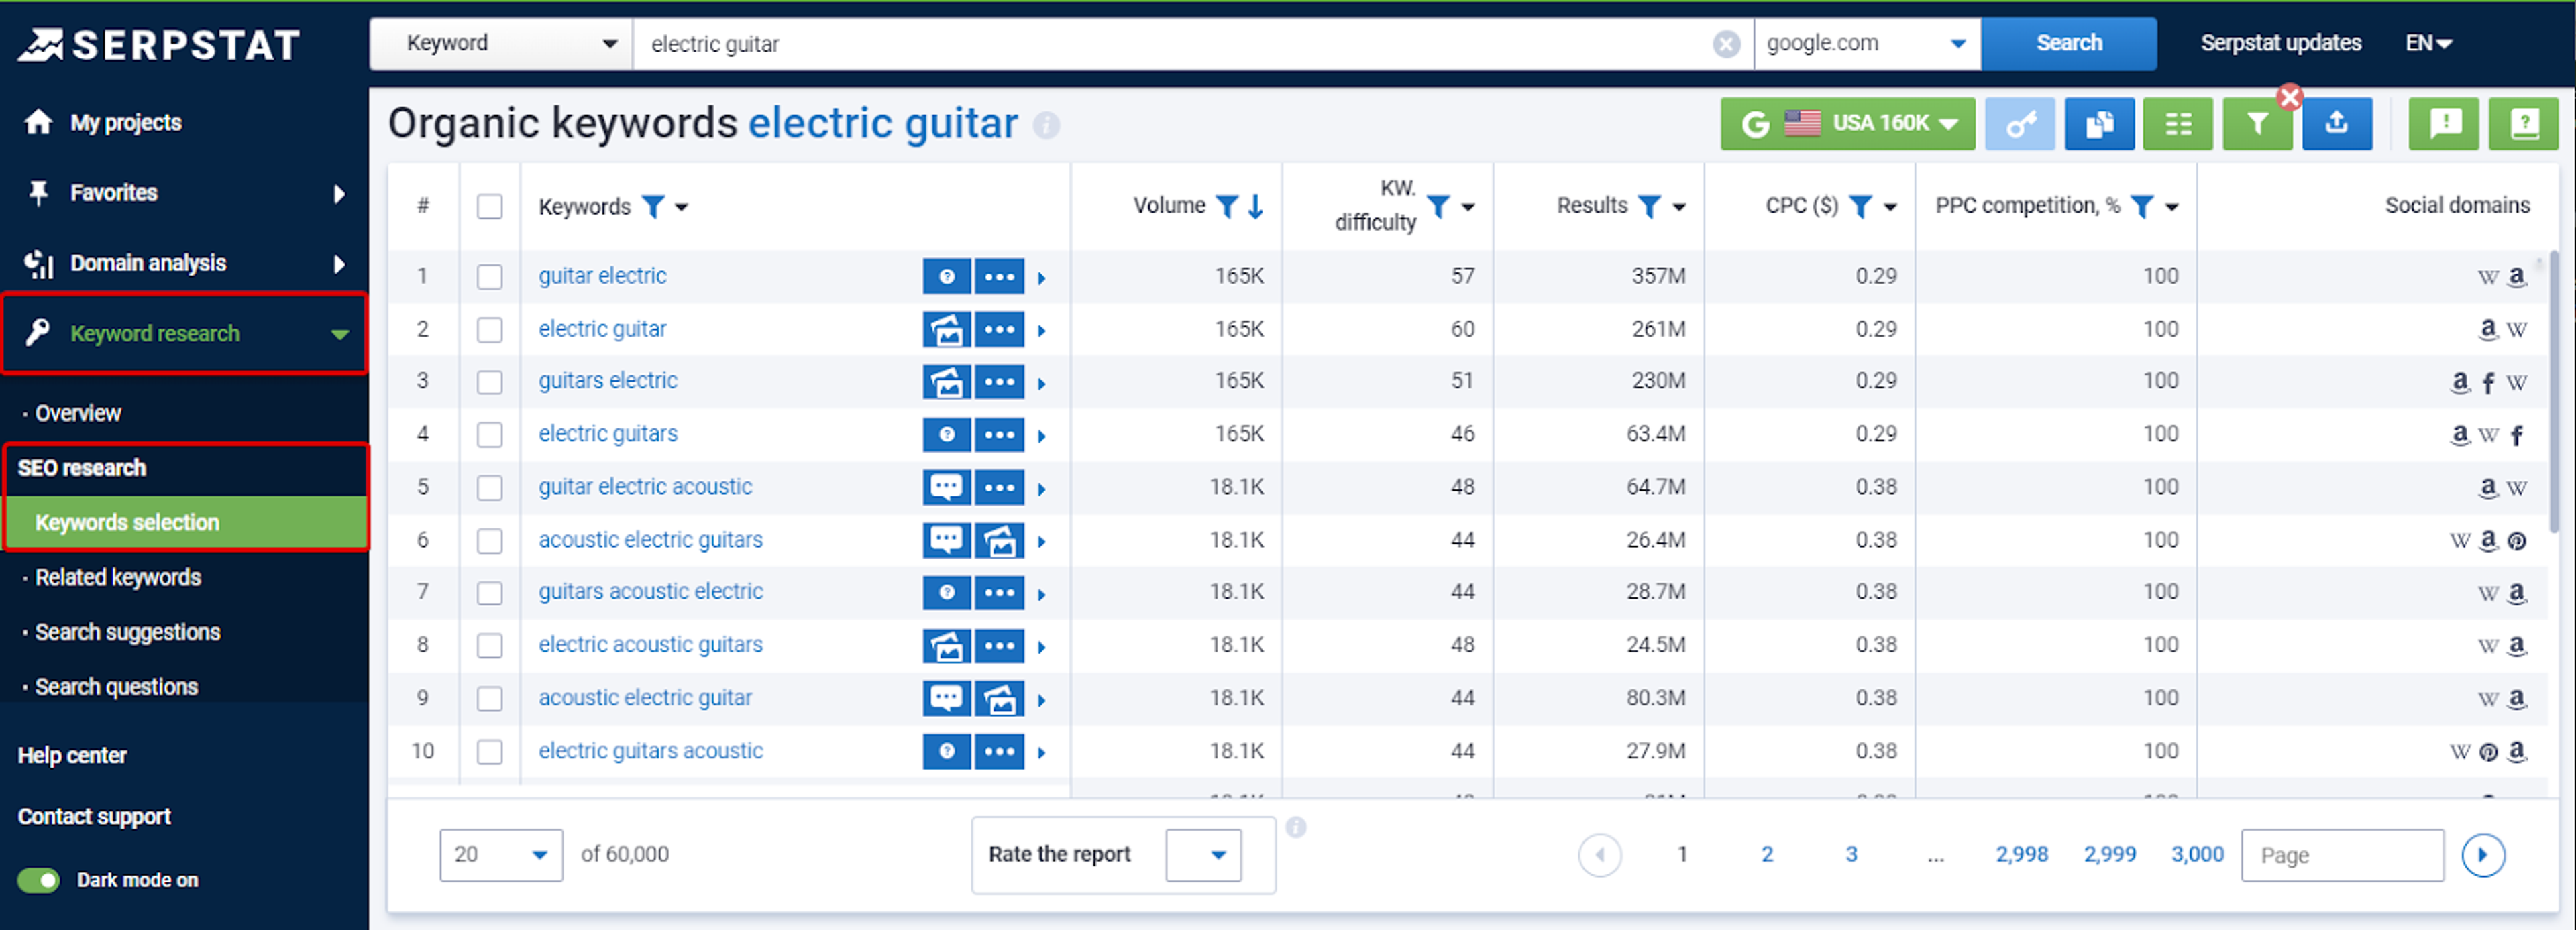Go to page 3,000 link
Image resolution: width=2576 pixels, height=930 pixels.
(x=2197, y=855)
